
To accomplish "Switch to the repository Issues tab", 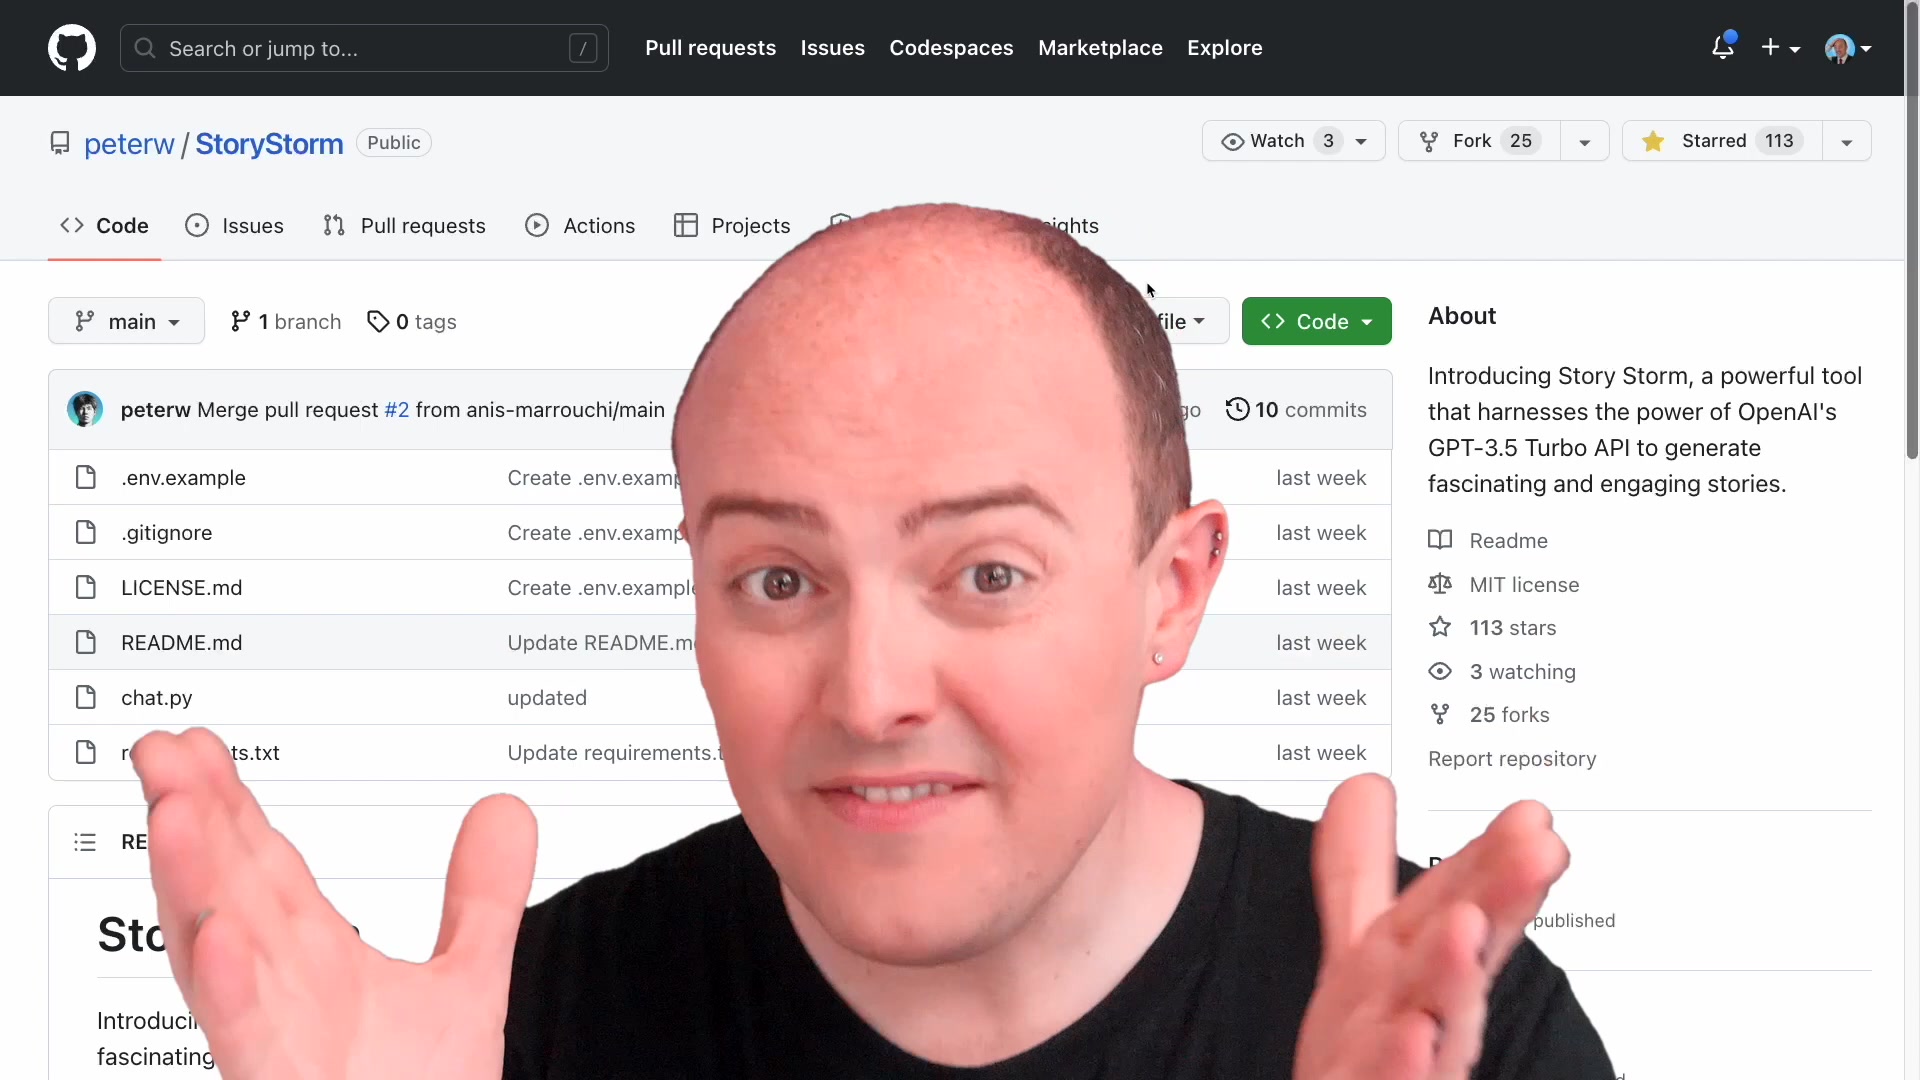I will [234, 226].
